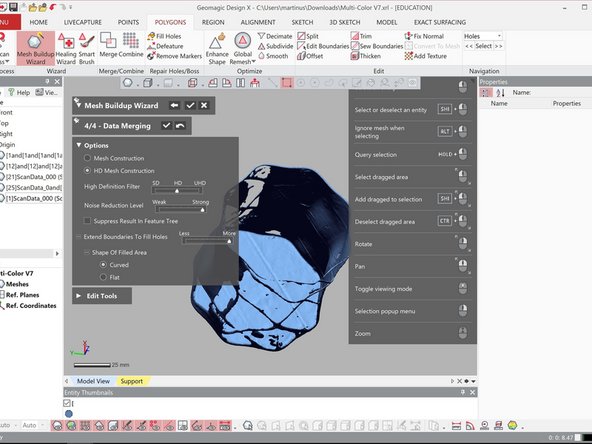This screenshot has width=592, height=444.
Task: Collapse Extend Boundaries To Fill Holes group
Action: (x=79, y=237)
